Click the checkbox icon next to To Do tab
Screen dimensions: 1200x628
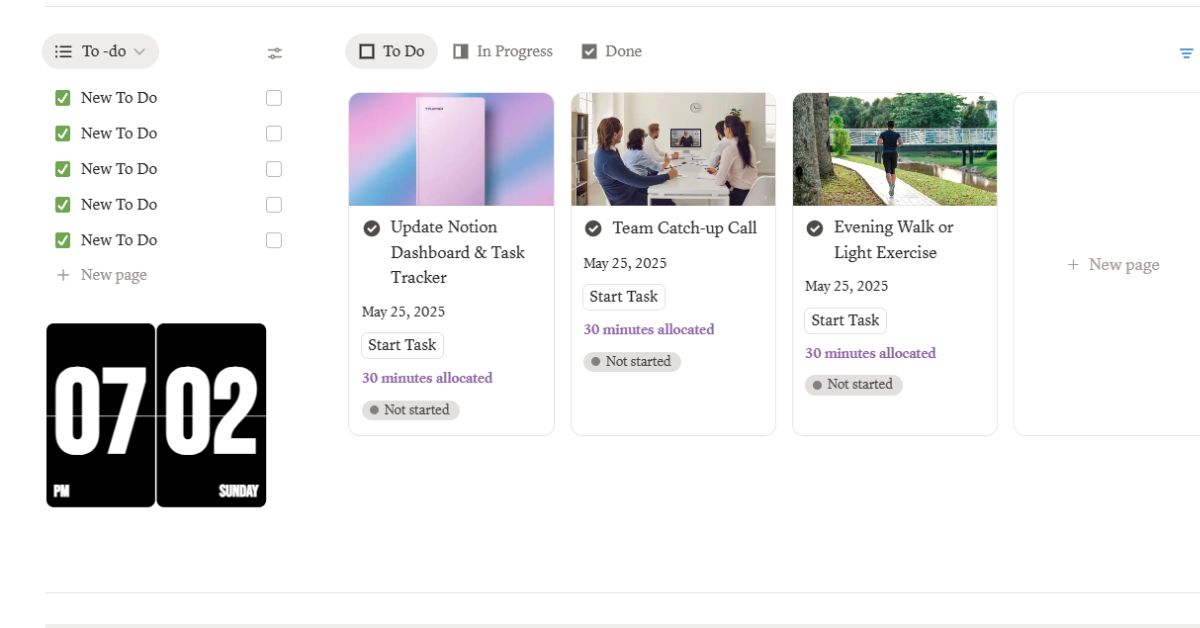click(368, 50)
